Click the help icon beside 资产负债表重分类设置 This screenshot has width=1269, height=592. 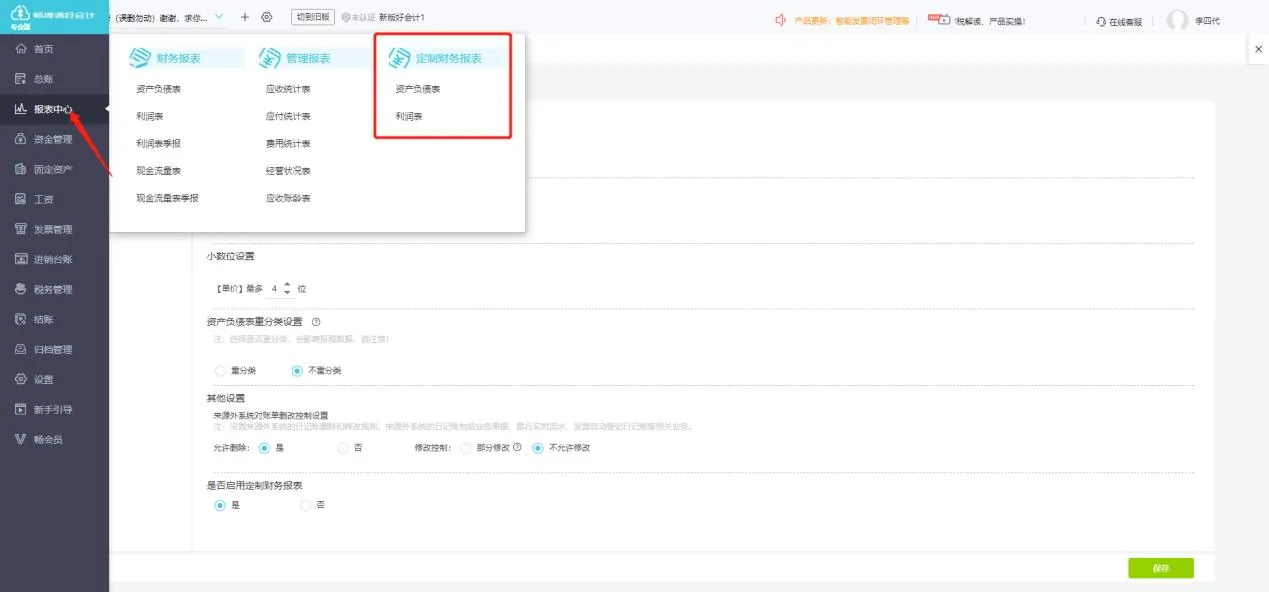pos(316,322)
